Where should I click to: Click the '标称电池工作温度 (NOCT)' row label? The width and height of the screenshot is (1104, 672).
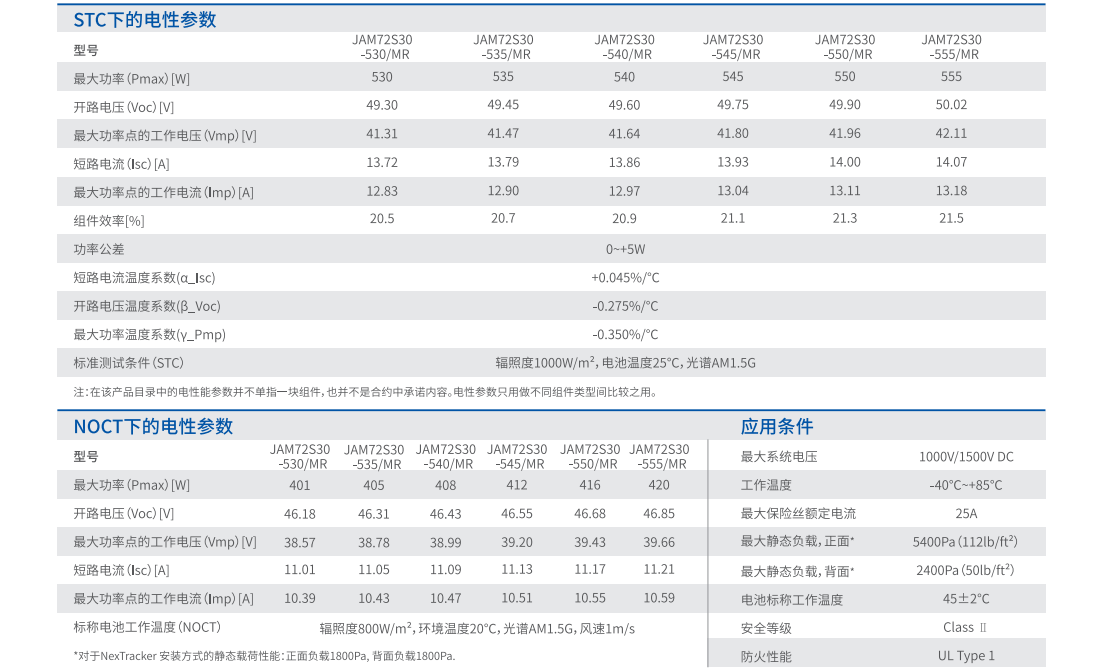(x=147, y=628)
